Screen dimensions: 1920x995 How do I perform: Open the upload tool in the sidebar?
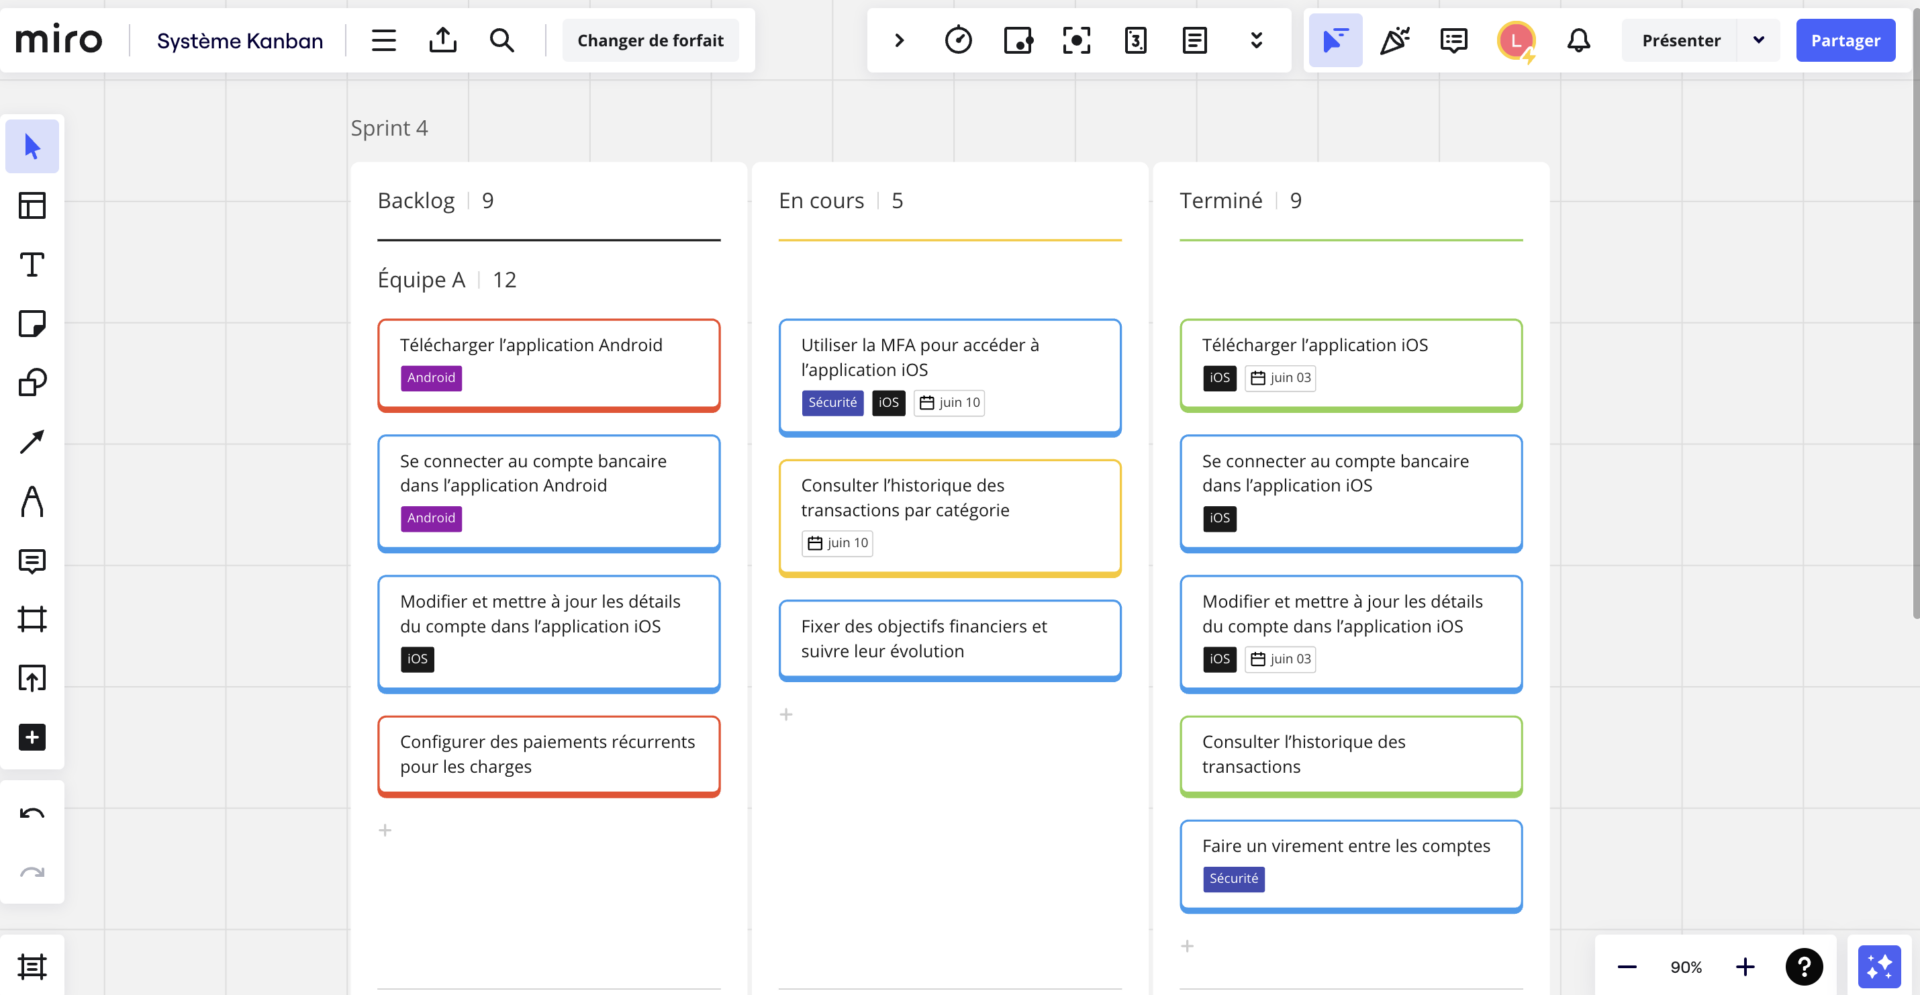[33, 678]
